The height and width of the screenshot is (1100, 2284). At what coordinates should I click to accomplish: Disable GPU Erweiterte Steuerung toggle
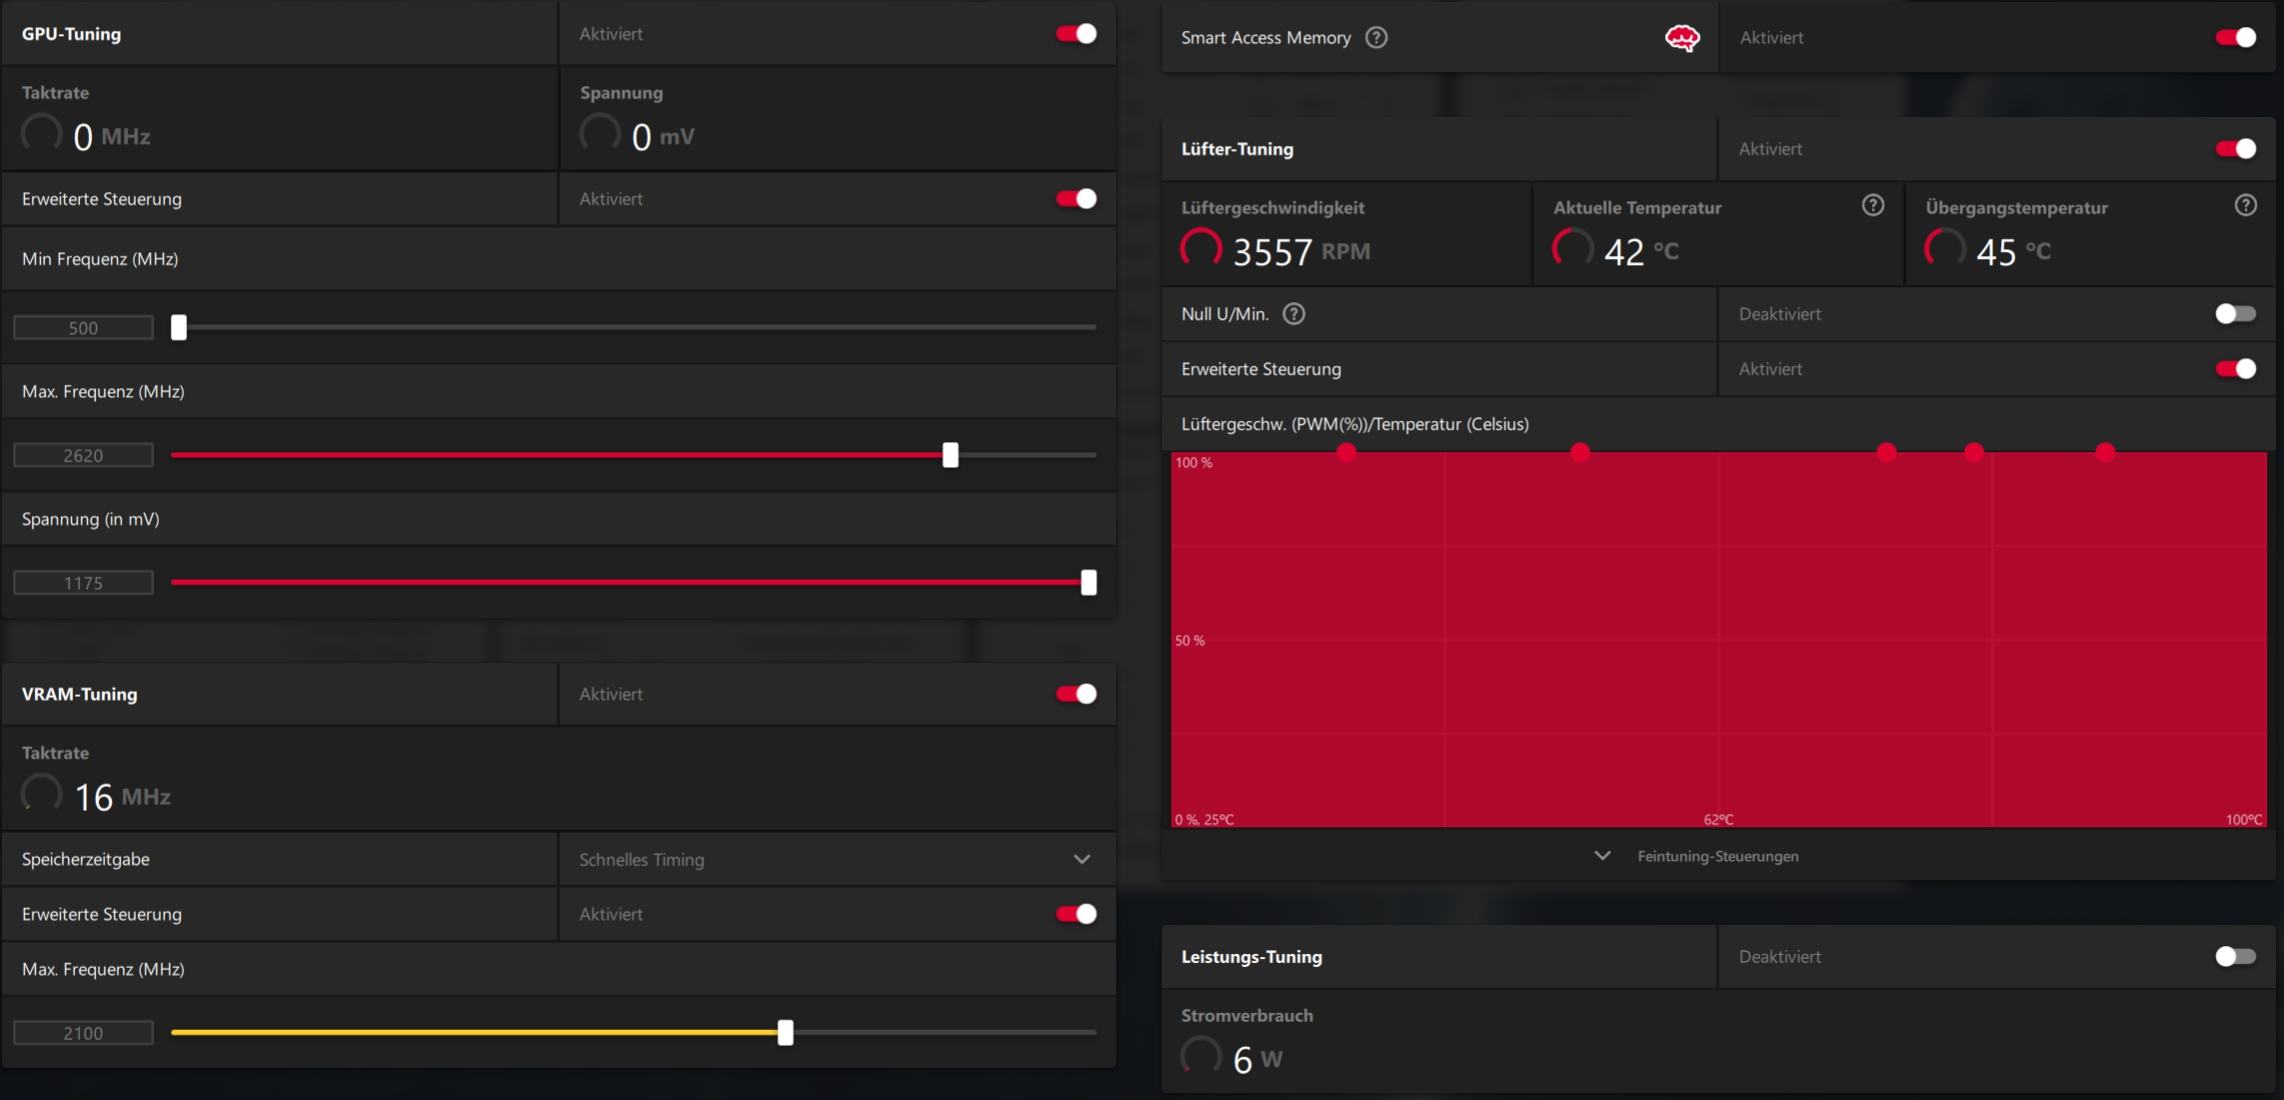[x=1076, y=199]
